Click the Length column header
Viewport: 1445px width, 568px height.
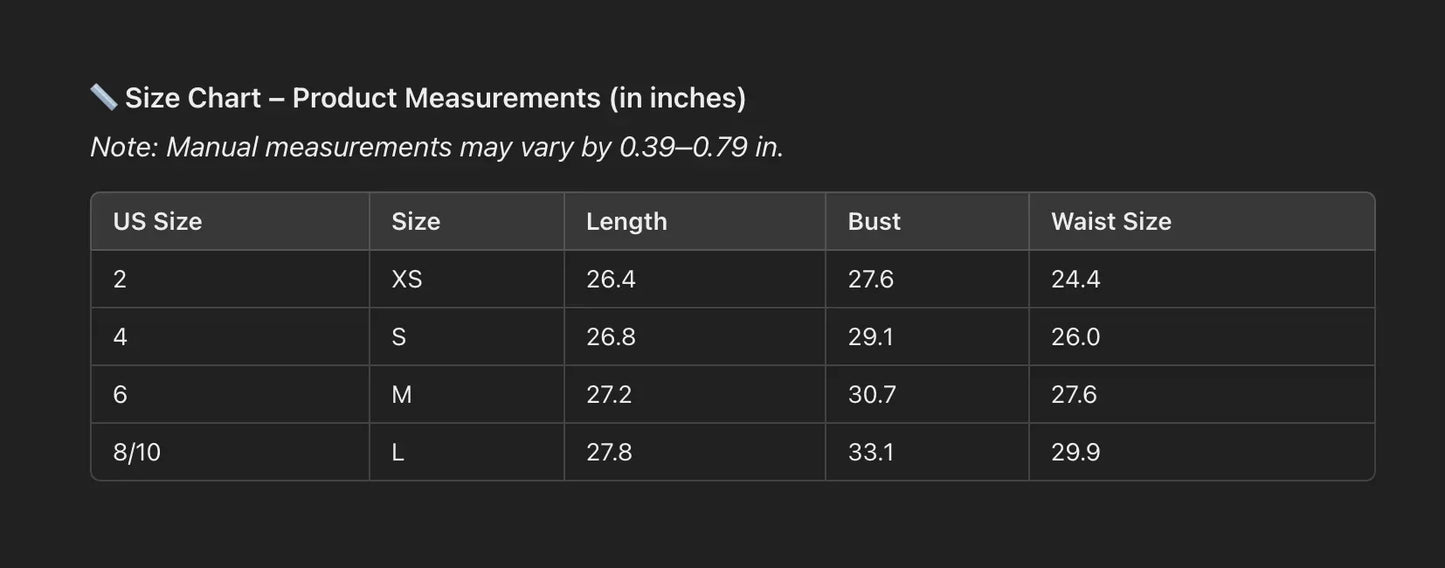pyautogui.click(x=627, y=221)
